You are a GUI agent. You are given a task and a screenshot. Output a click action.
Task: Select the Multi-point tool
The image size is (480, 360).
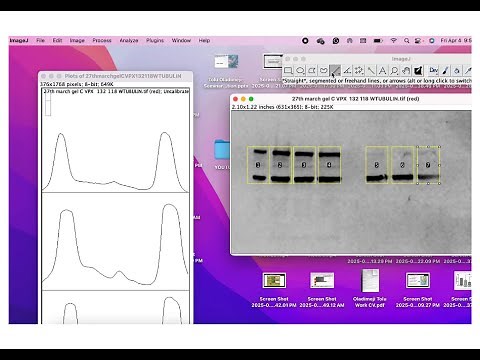(x=359, y=70)
